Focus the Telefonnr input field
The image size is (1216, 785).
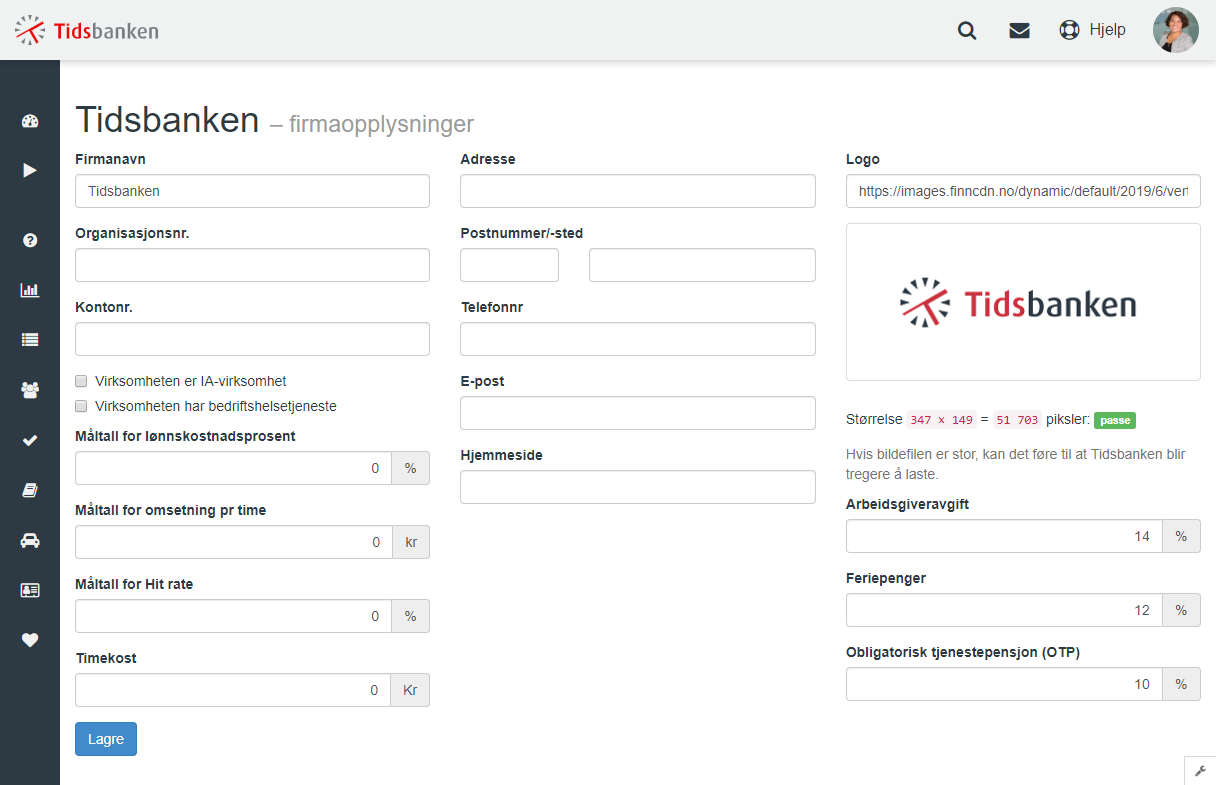click(638, 339)
